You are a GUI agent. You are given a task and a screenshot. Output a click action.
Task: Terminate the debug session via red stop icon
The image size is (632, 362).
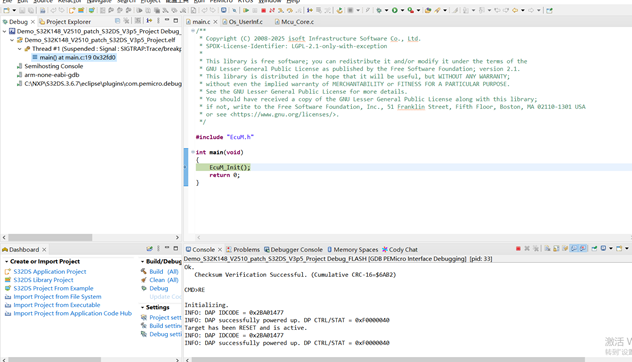click(x=263, y=10)
